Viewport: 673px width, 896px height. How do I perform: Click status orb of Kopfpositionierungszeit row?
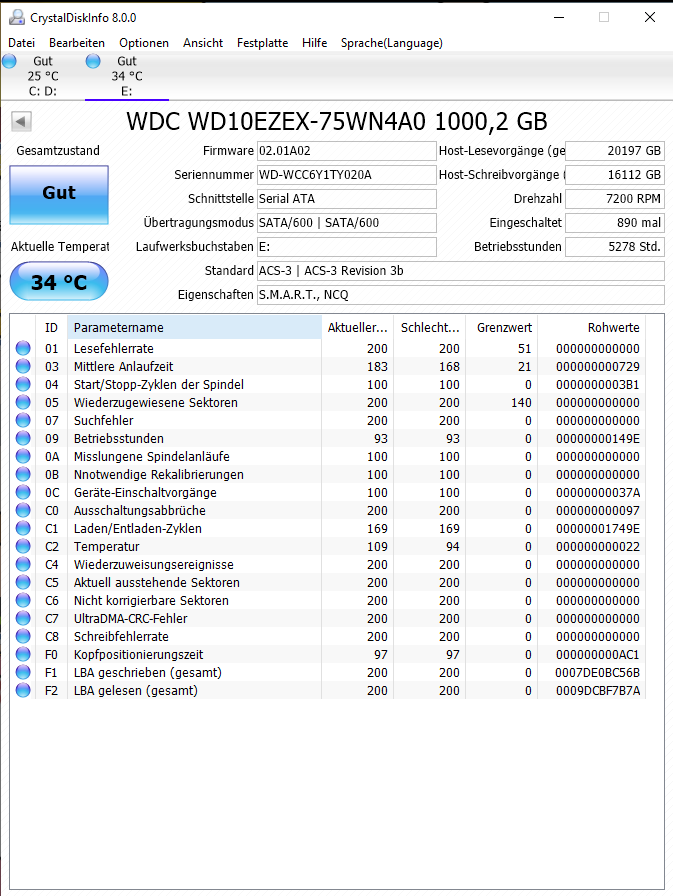tap(23, 654)
